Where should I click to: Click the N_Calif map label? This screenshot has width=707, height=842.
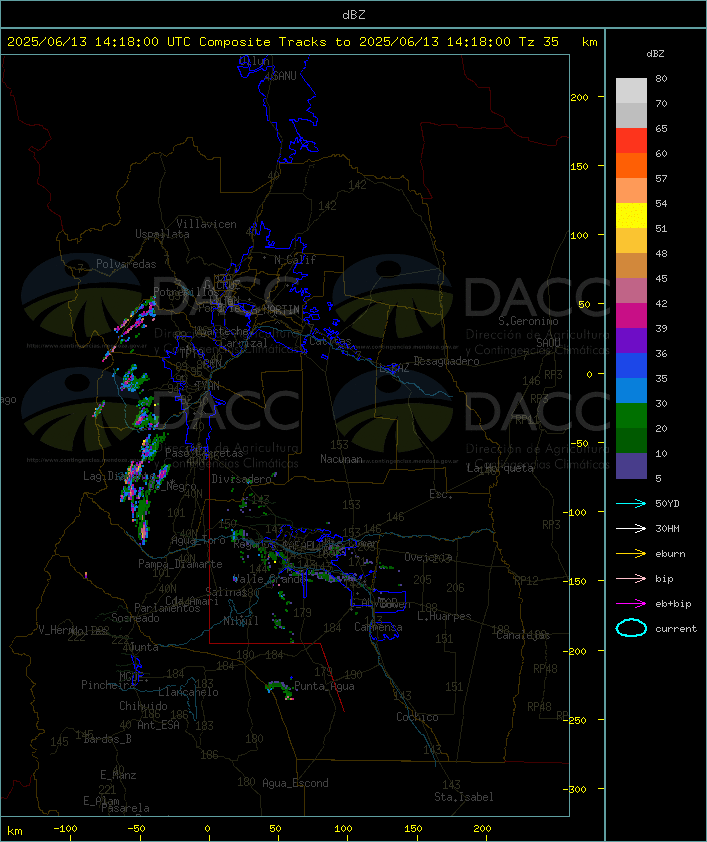[295, 260]
